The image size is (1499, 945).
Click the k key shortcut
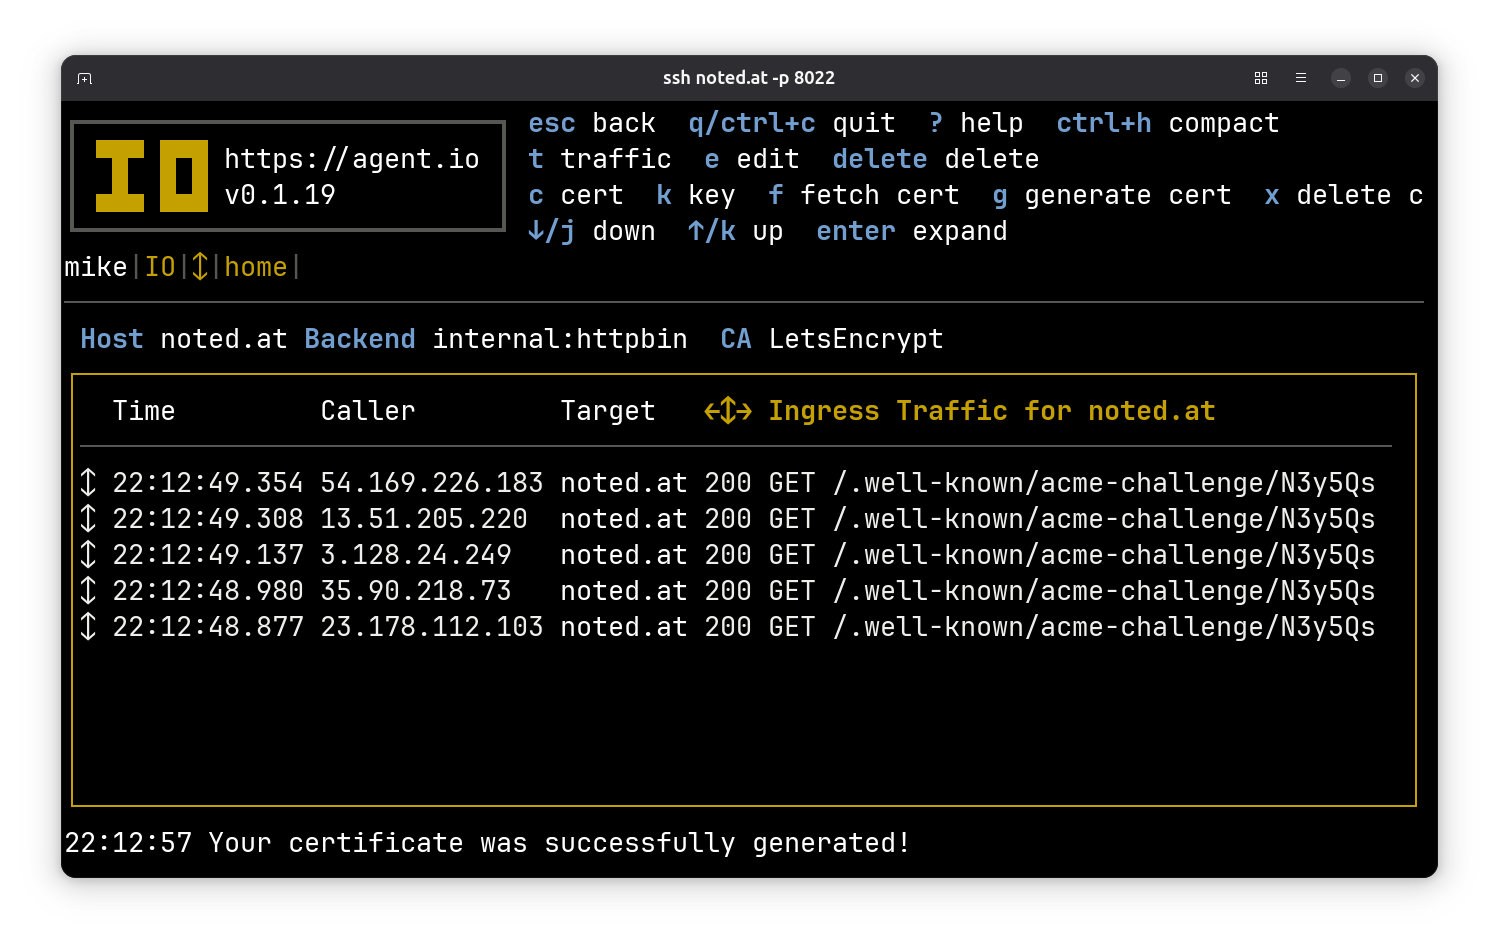(696, 195)
